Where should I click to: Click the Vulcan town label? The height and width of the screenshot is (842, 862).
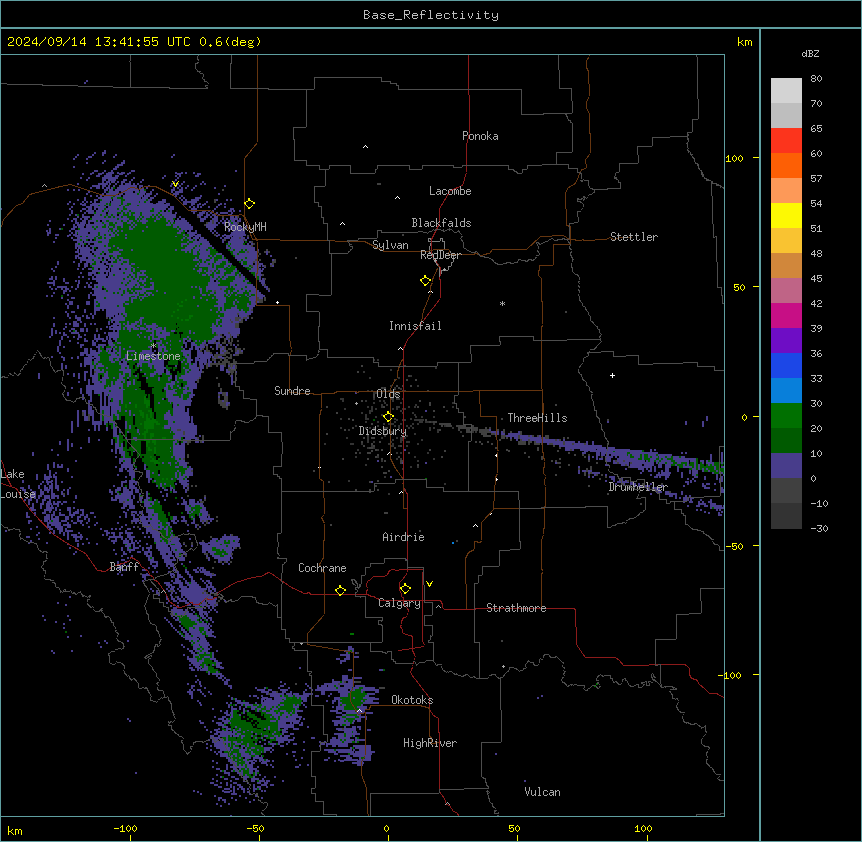pos(543,792)
